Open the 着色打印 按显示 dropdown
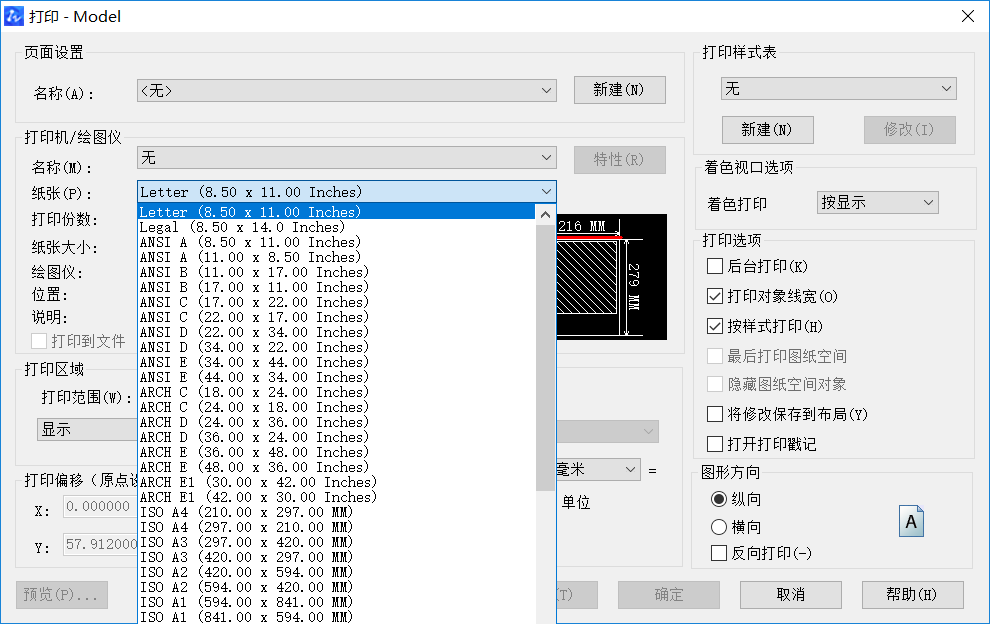The height and width of the screenshot is (624, 990). point(877,202)
